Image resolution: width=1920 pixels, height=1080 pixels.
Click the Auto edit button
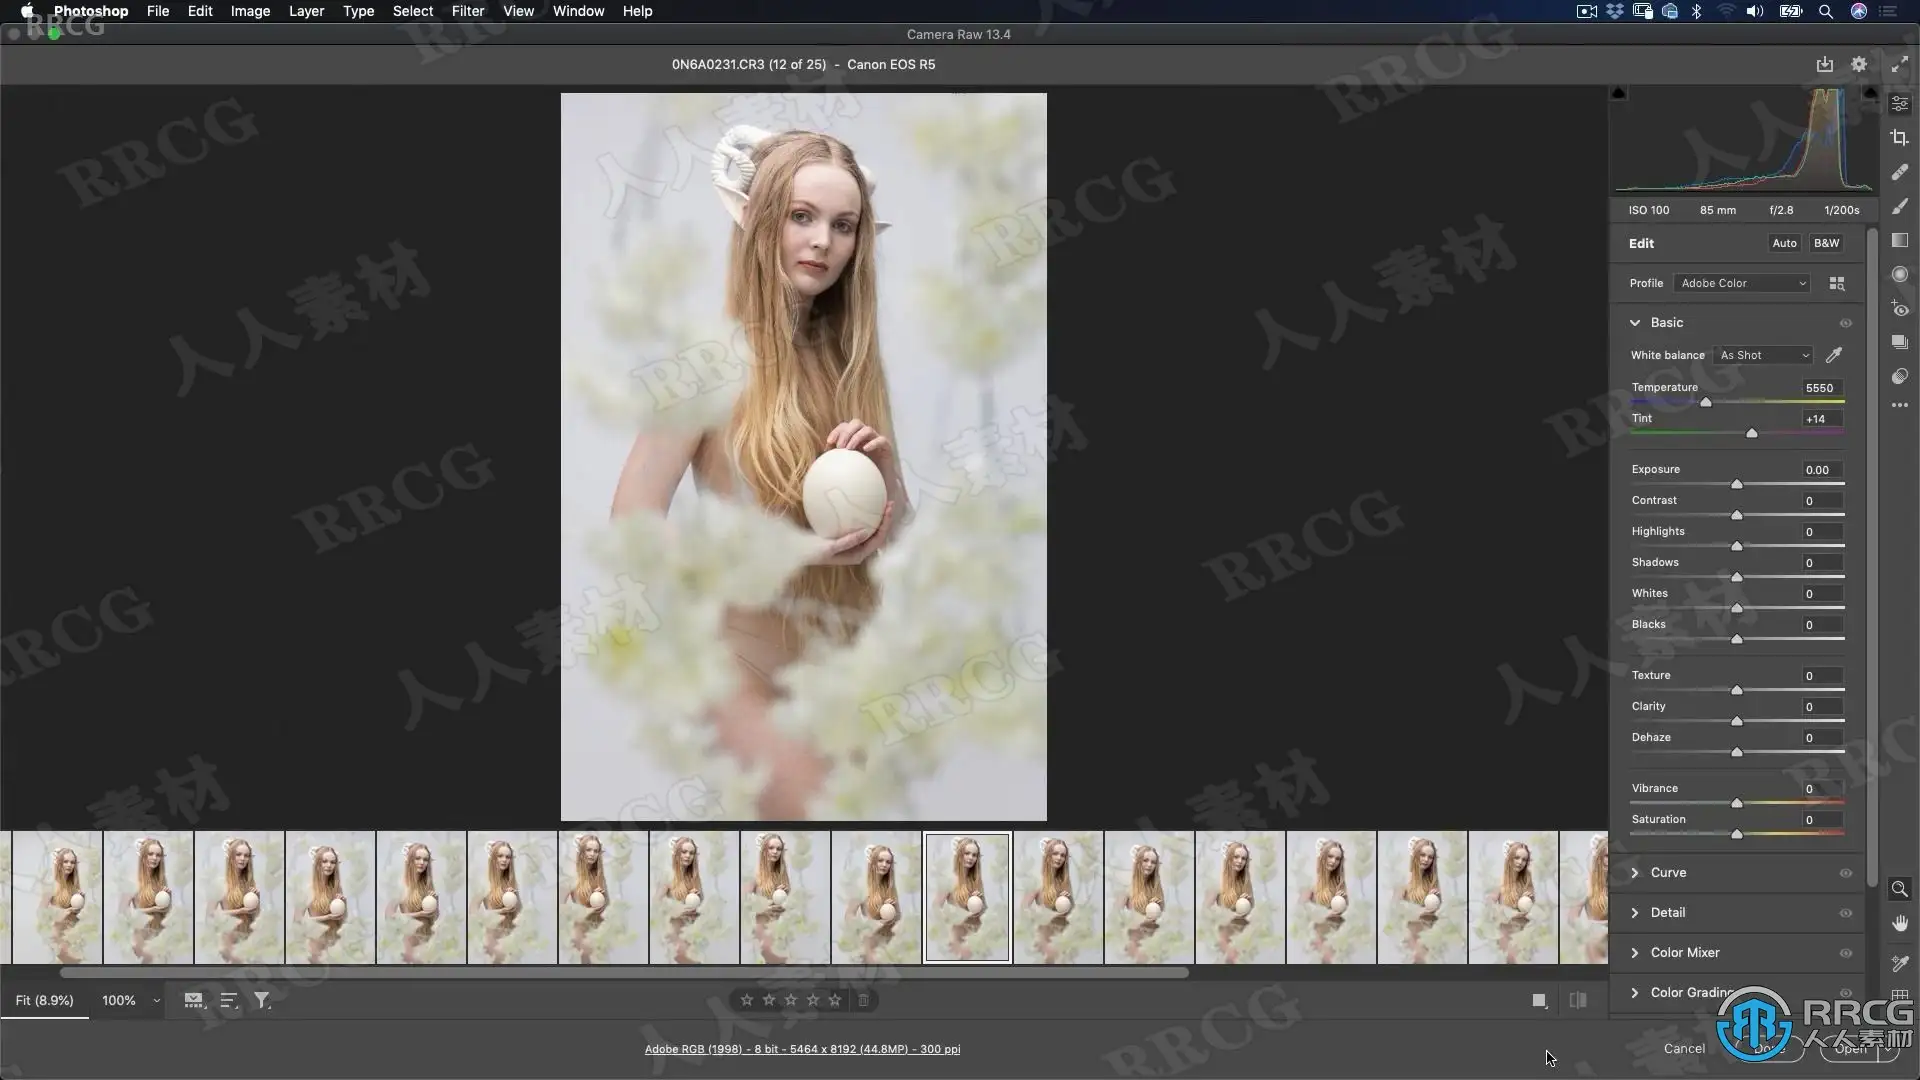coord(1784,243)
